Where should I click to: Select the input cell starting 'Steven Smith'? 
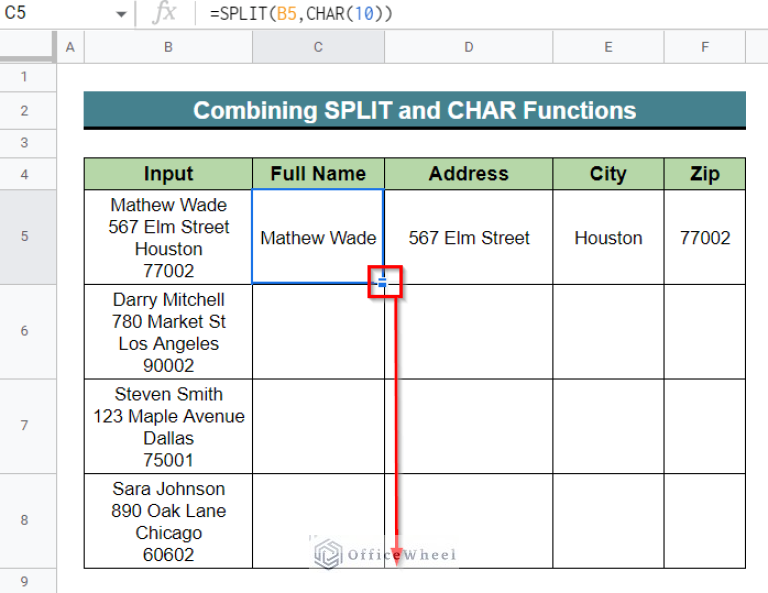(168, 426)
